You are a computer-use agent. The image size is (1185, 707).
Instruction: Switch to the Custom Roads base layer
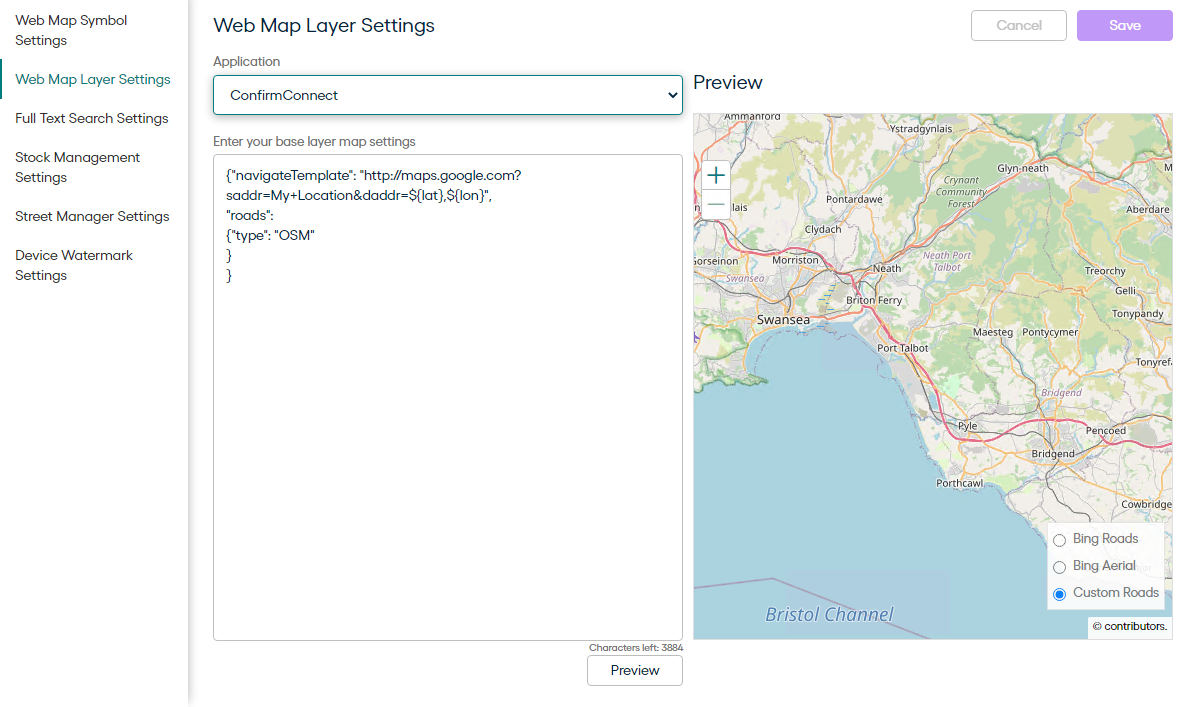point(1059,593)
